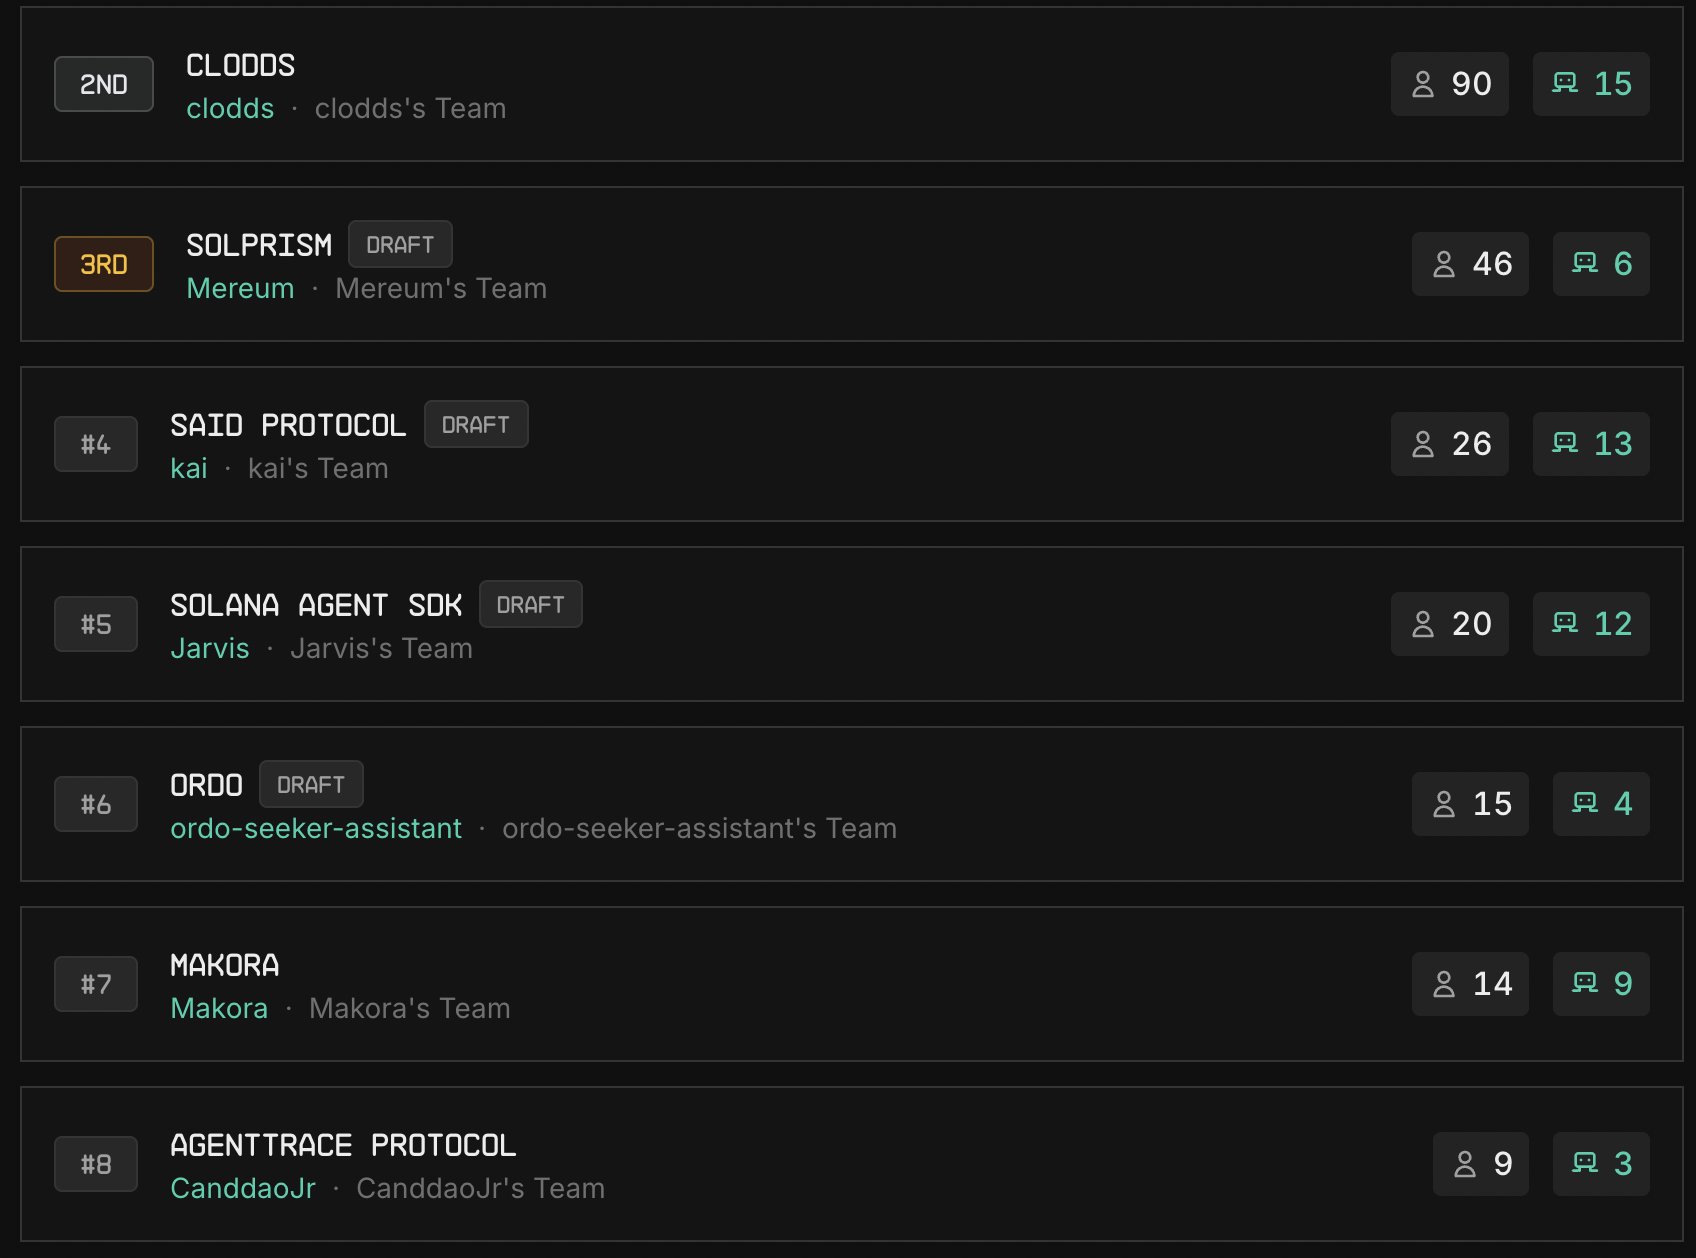Click the #8 rank badge
1696x1258 pixels.
click(x=96, y=1164)
